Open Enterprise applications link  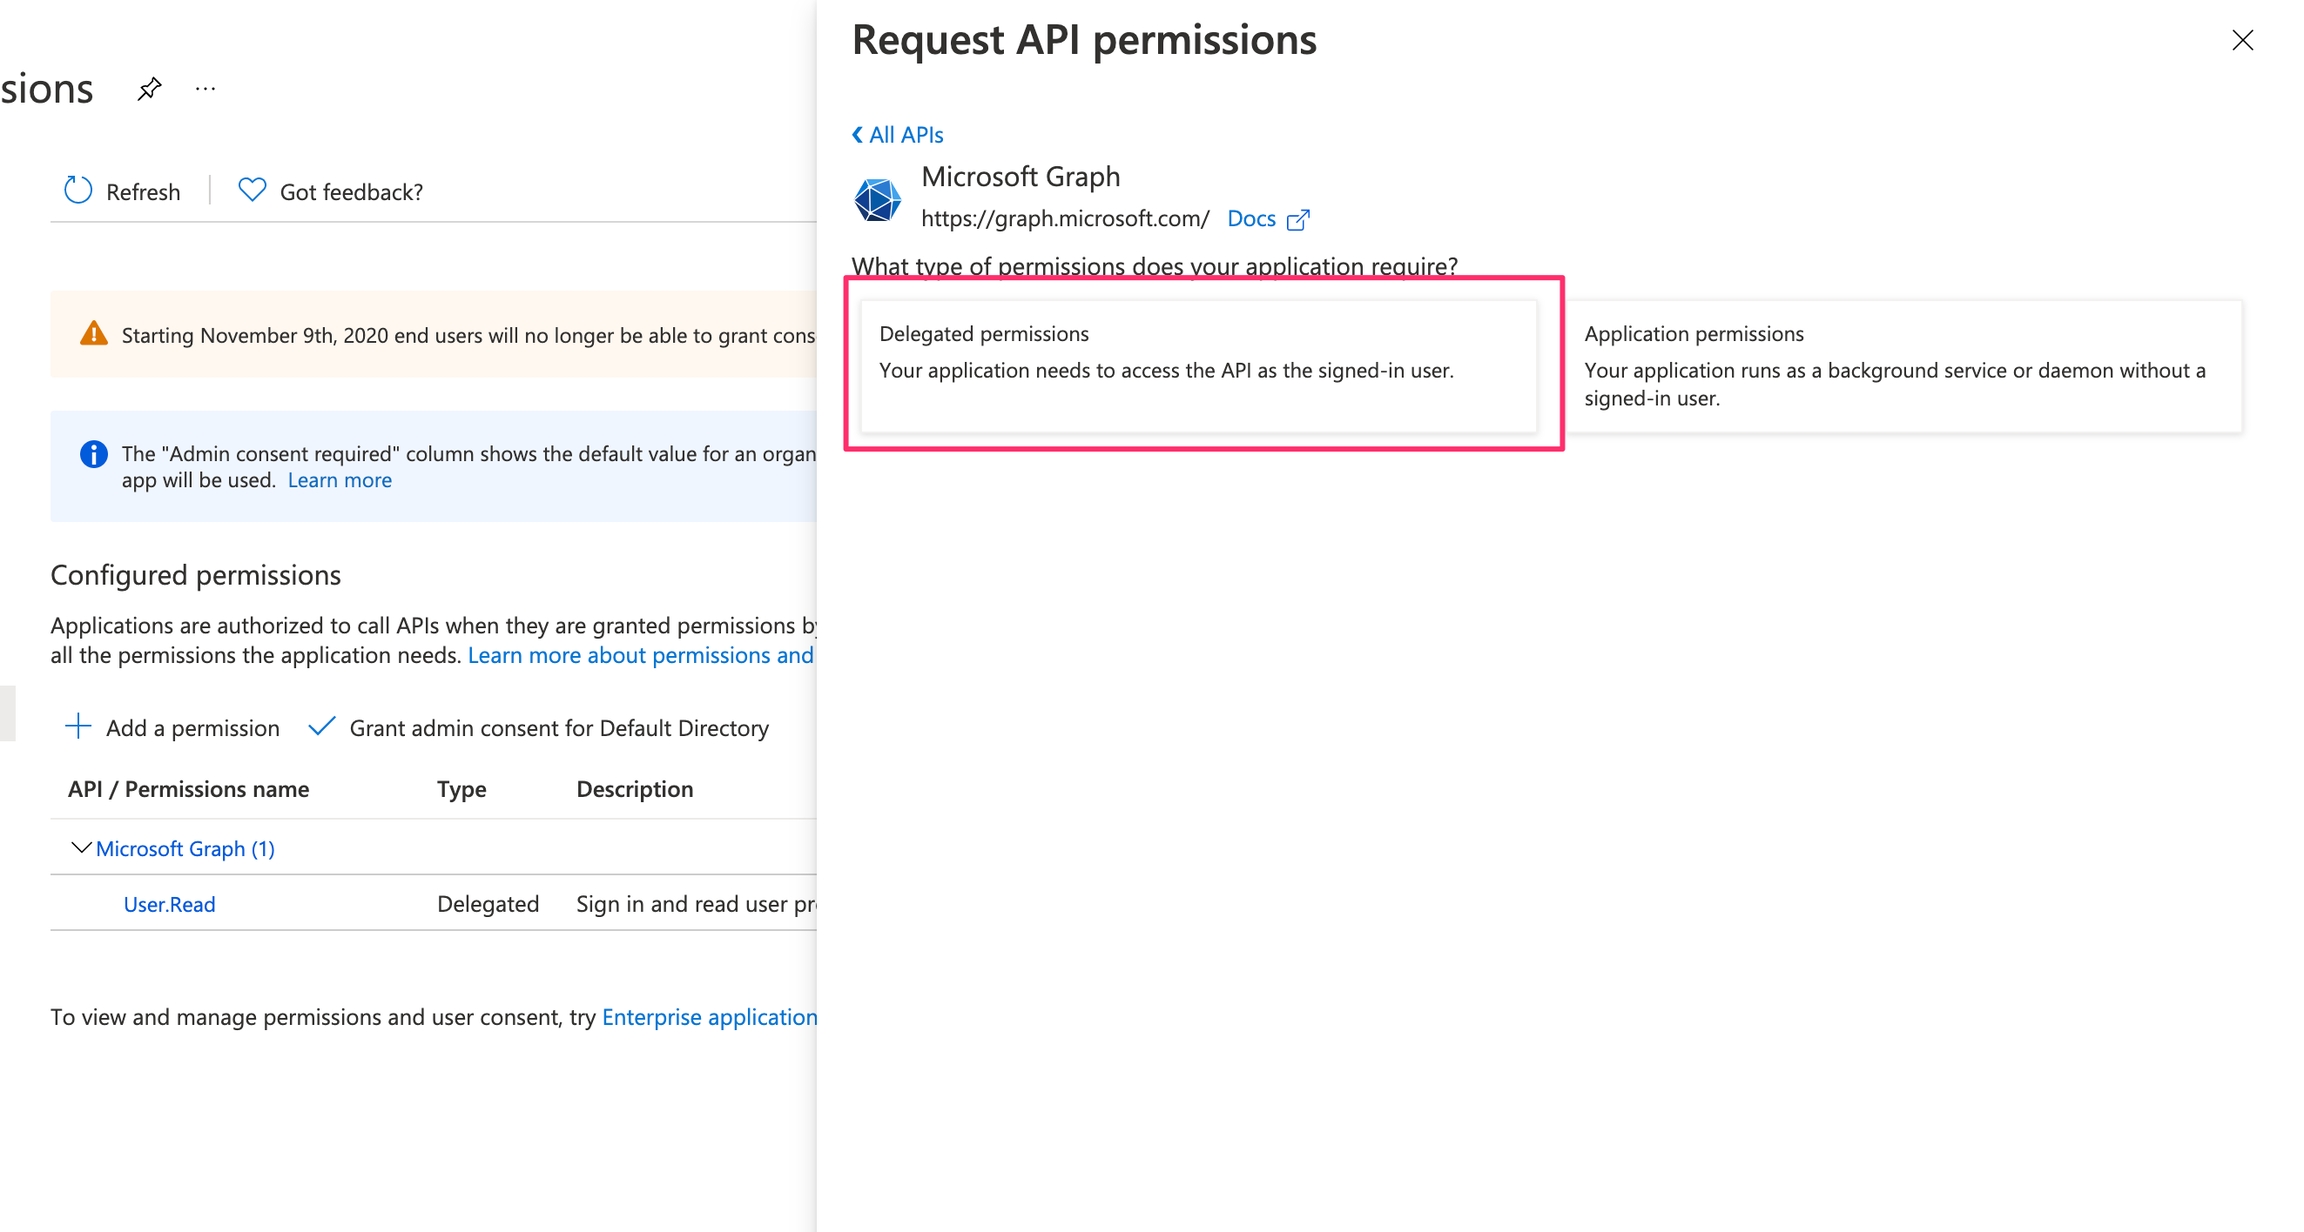pos(709,1017)
